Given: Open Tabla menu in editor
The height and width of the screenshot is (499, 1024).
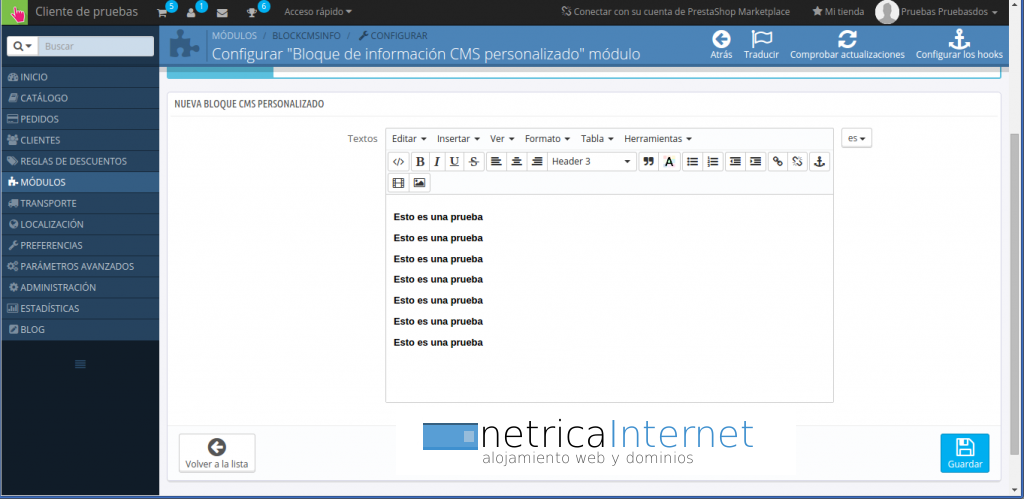Looking at the screenshot, I should (x=597, y=138).
